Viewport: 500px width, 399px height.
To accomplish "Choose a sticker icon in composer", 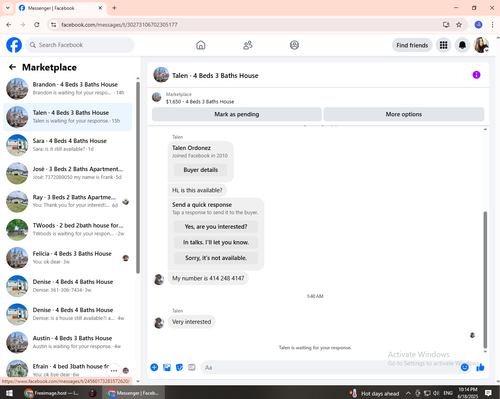I will pyautogui.click(x=179, y=367).
